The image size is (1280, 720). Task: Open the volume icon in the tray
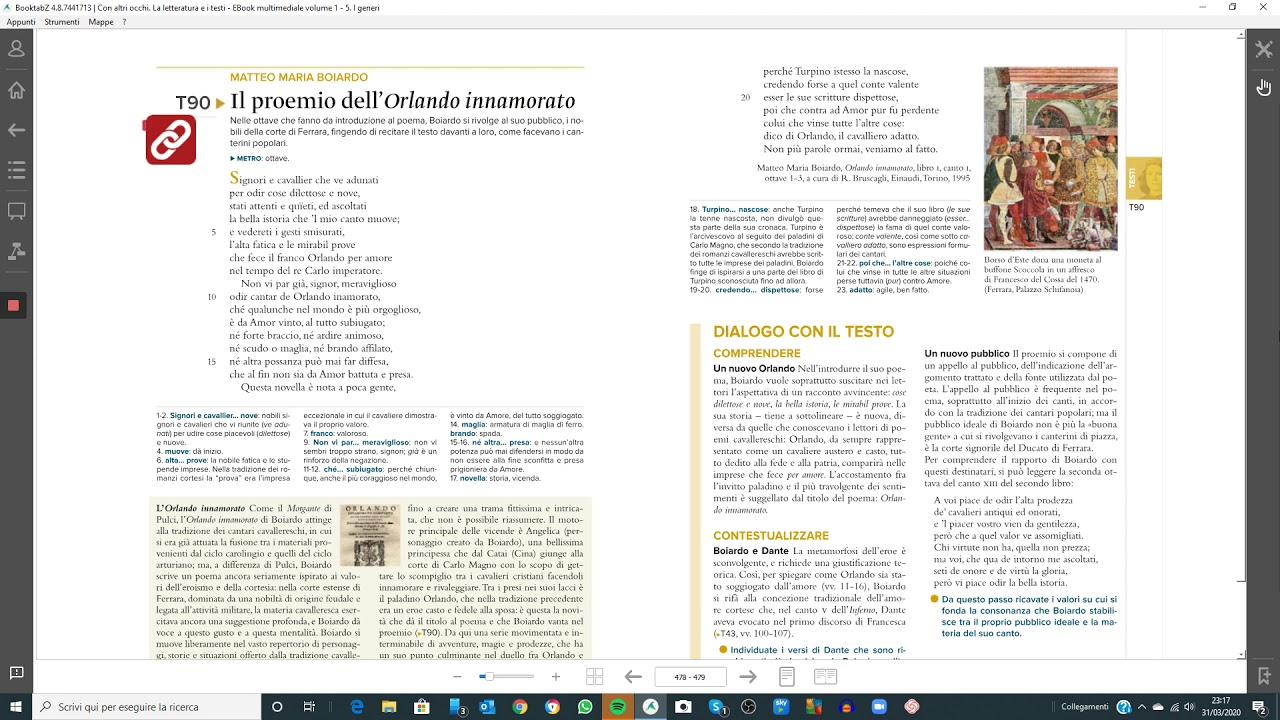(1188, 706)
